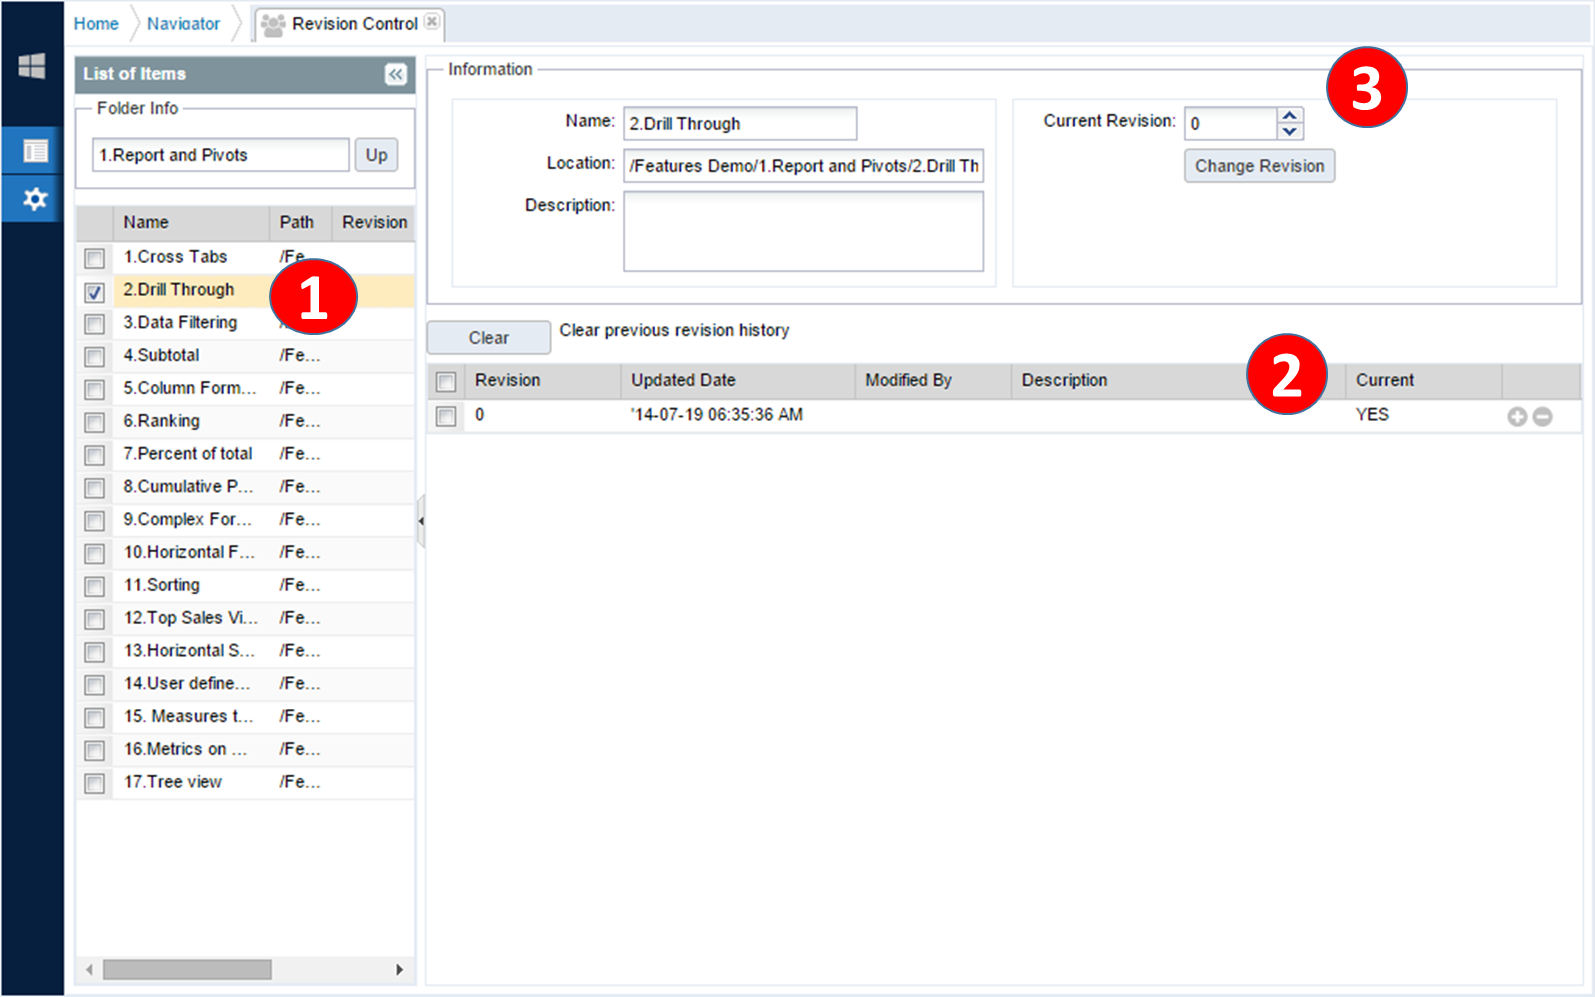Click Clear to erase revision history
The image size is (1595, 997).
pyautogui.click(x=488, y=338)
